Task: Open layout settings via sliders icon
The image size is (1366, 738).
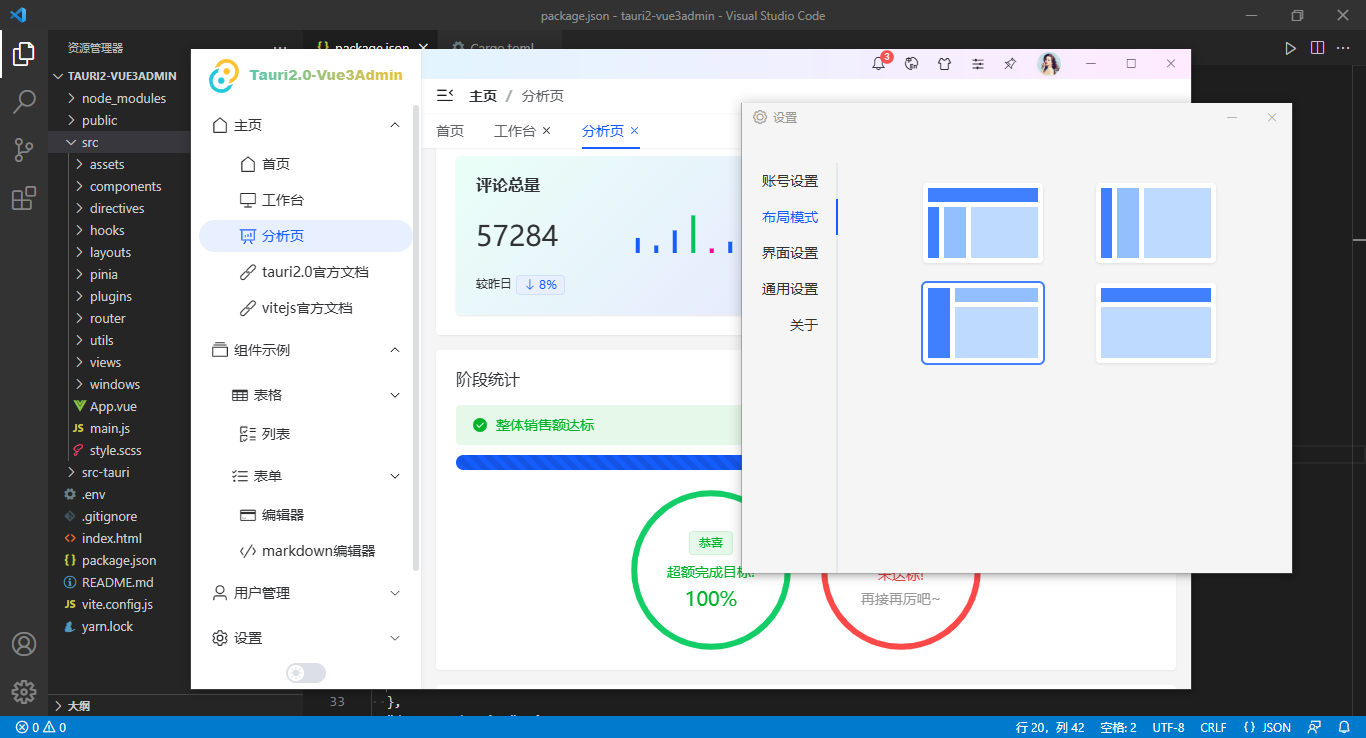Action: tap(977, 62)
